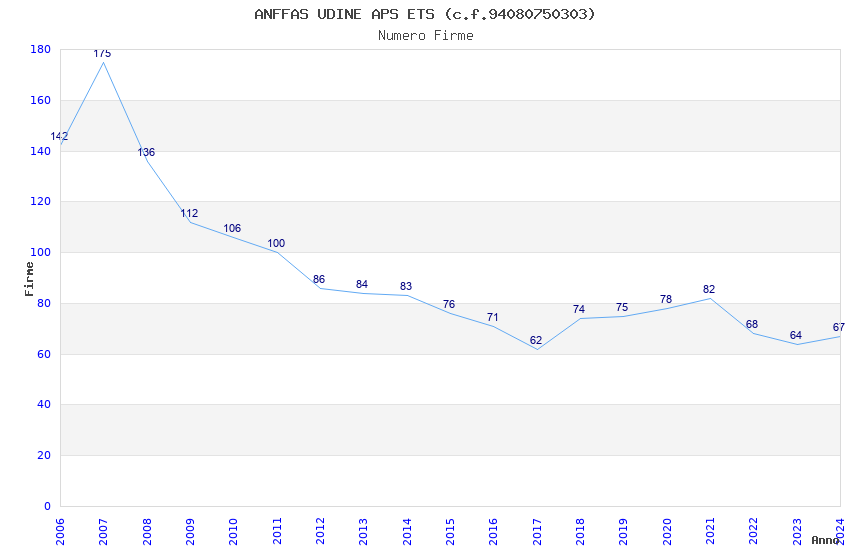
Task: Click the y-axis value 20
Action: point(44,456)
